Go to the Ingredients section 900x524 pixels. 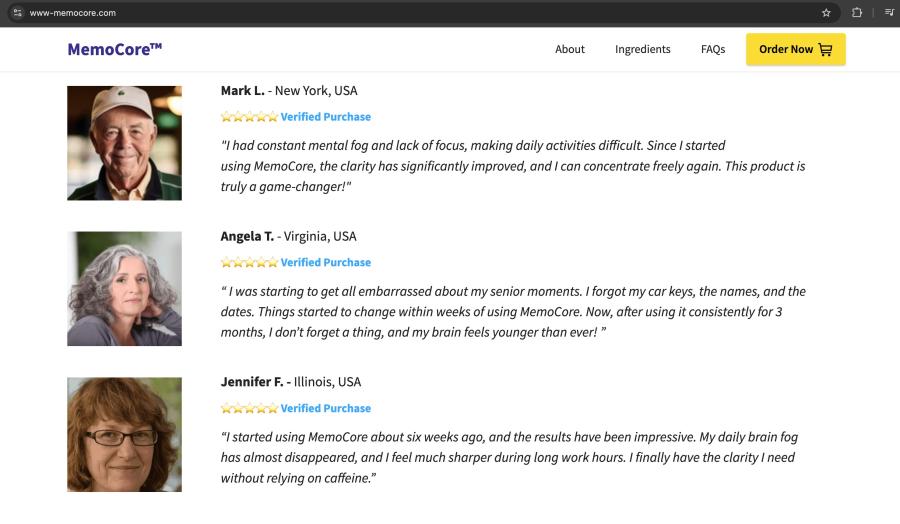point(643,49)
